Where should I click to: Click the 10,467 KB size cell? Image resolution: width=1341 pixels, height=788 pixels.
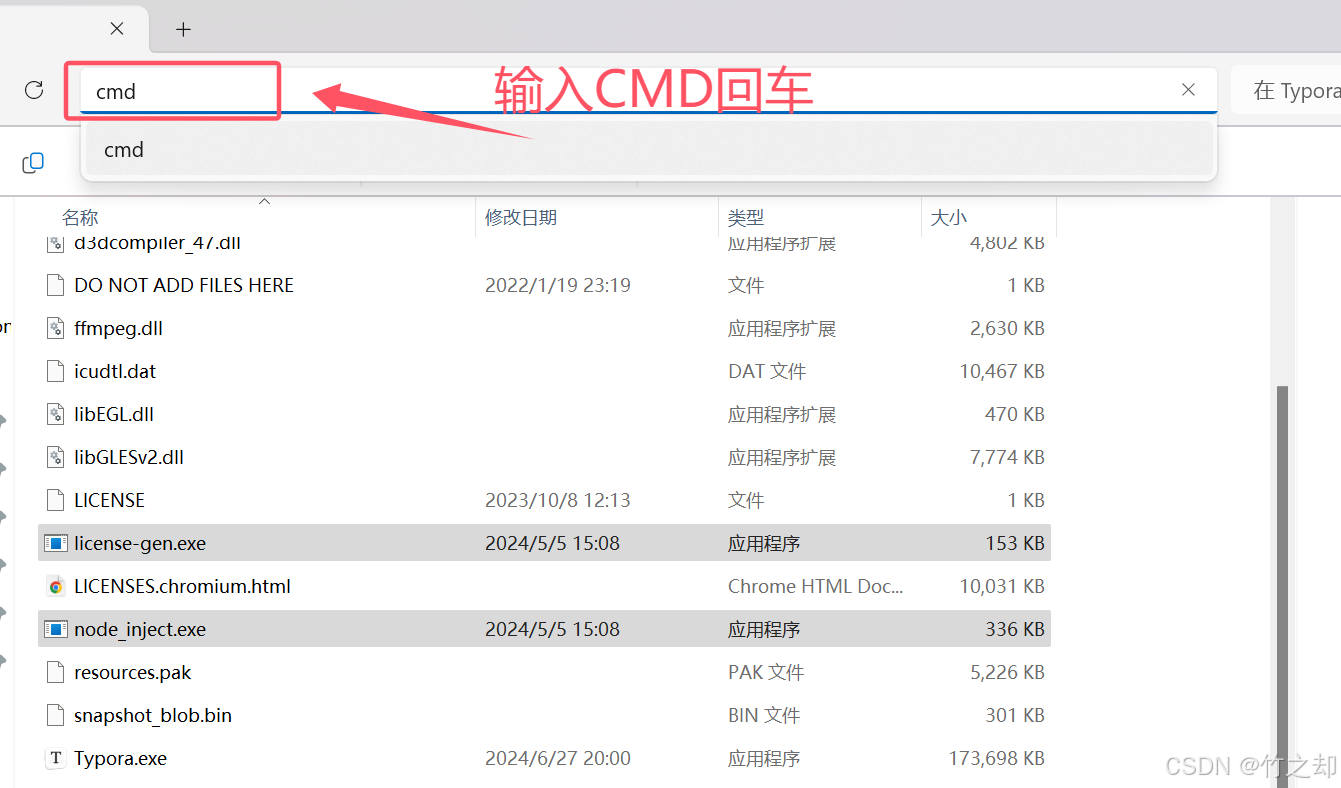click(x=1002, y=371)
